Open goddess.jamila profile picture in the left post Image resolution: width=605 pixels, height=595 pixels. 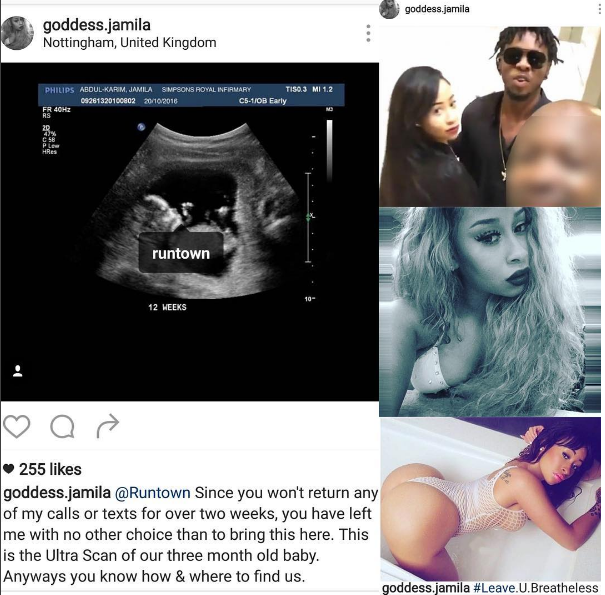(17, 33)
